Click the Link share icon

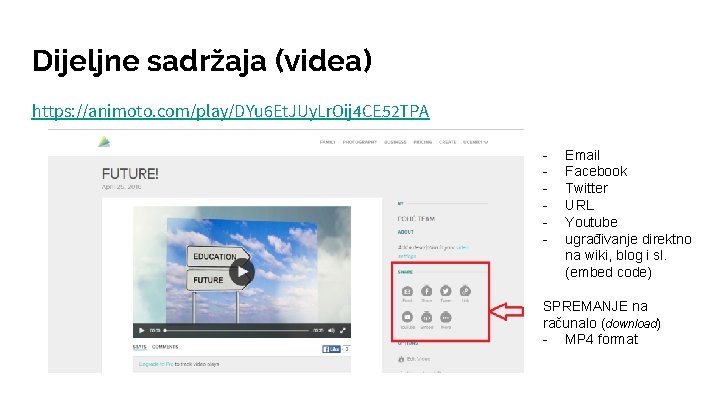tap(465, 291)
